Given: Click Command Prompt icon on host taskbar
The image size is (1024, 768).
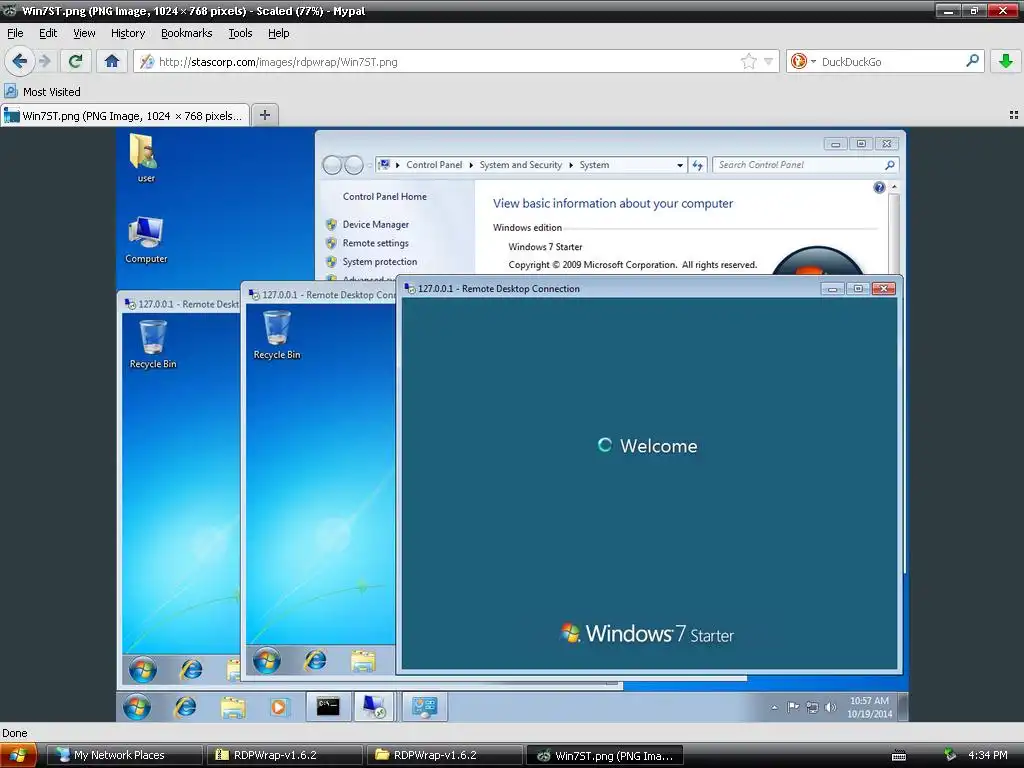Looking at the screenshot, I should click(328, 707).
